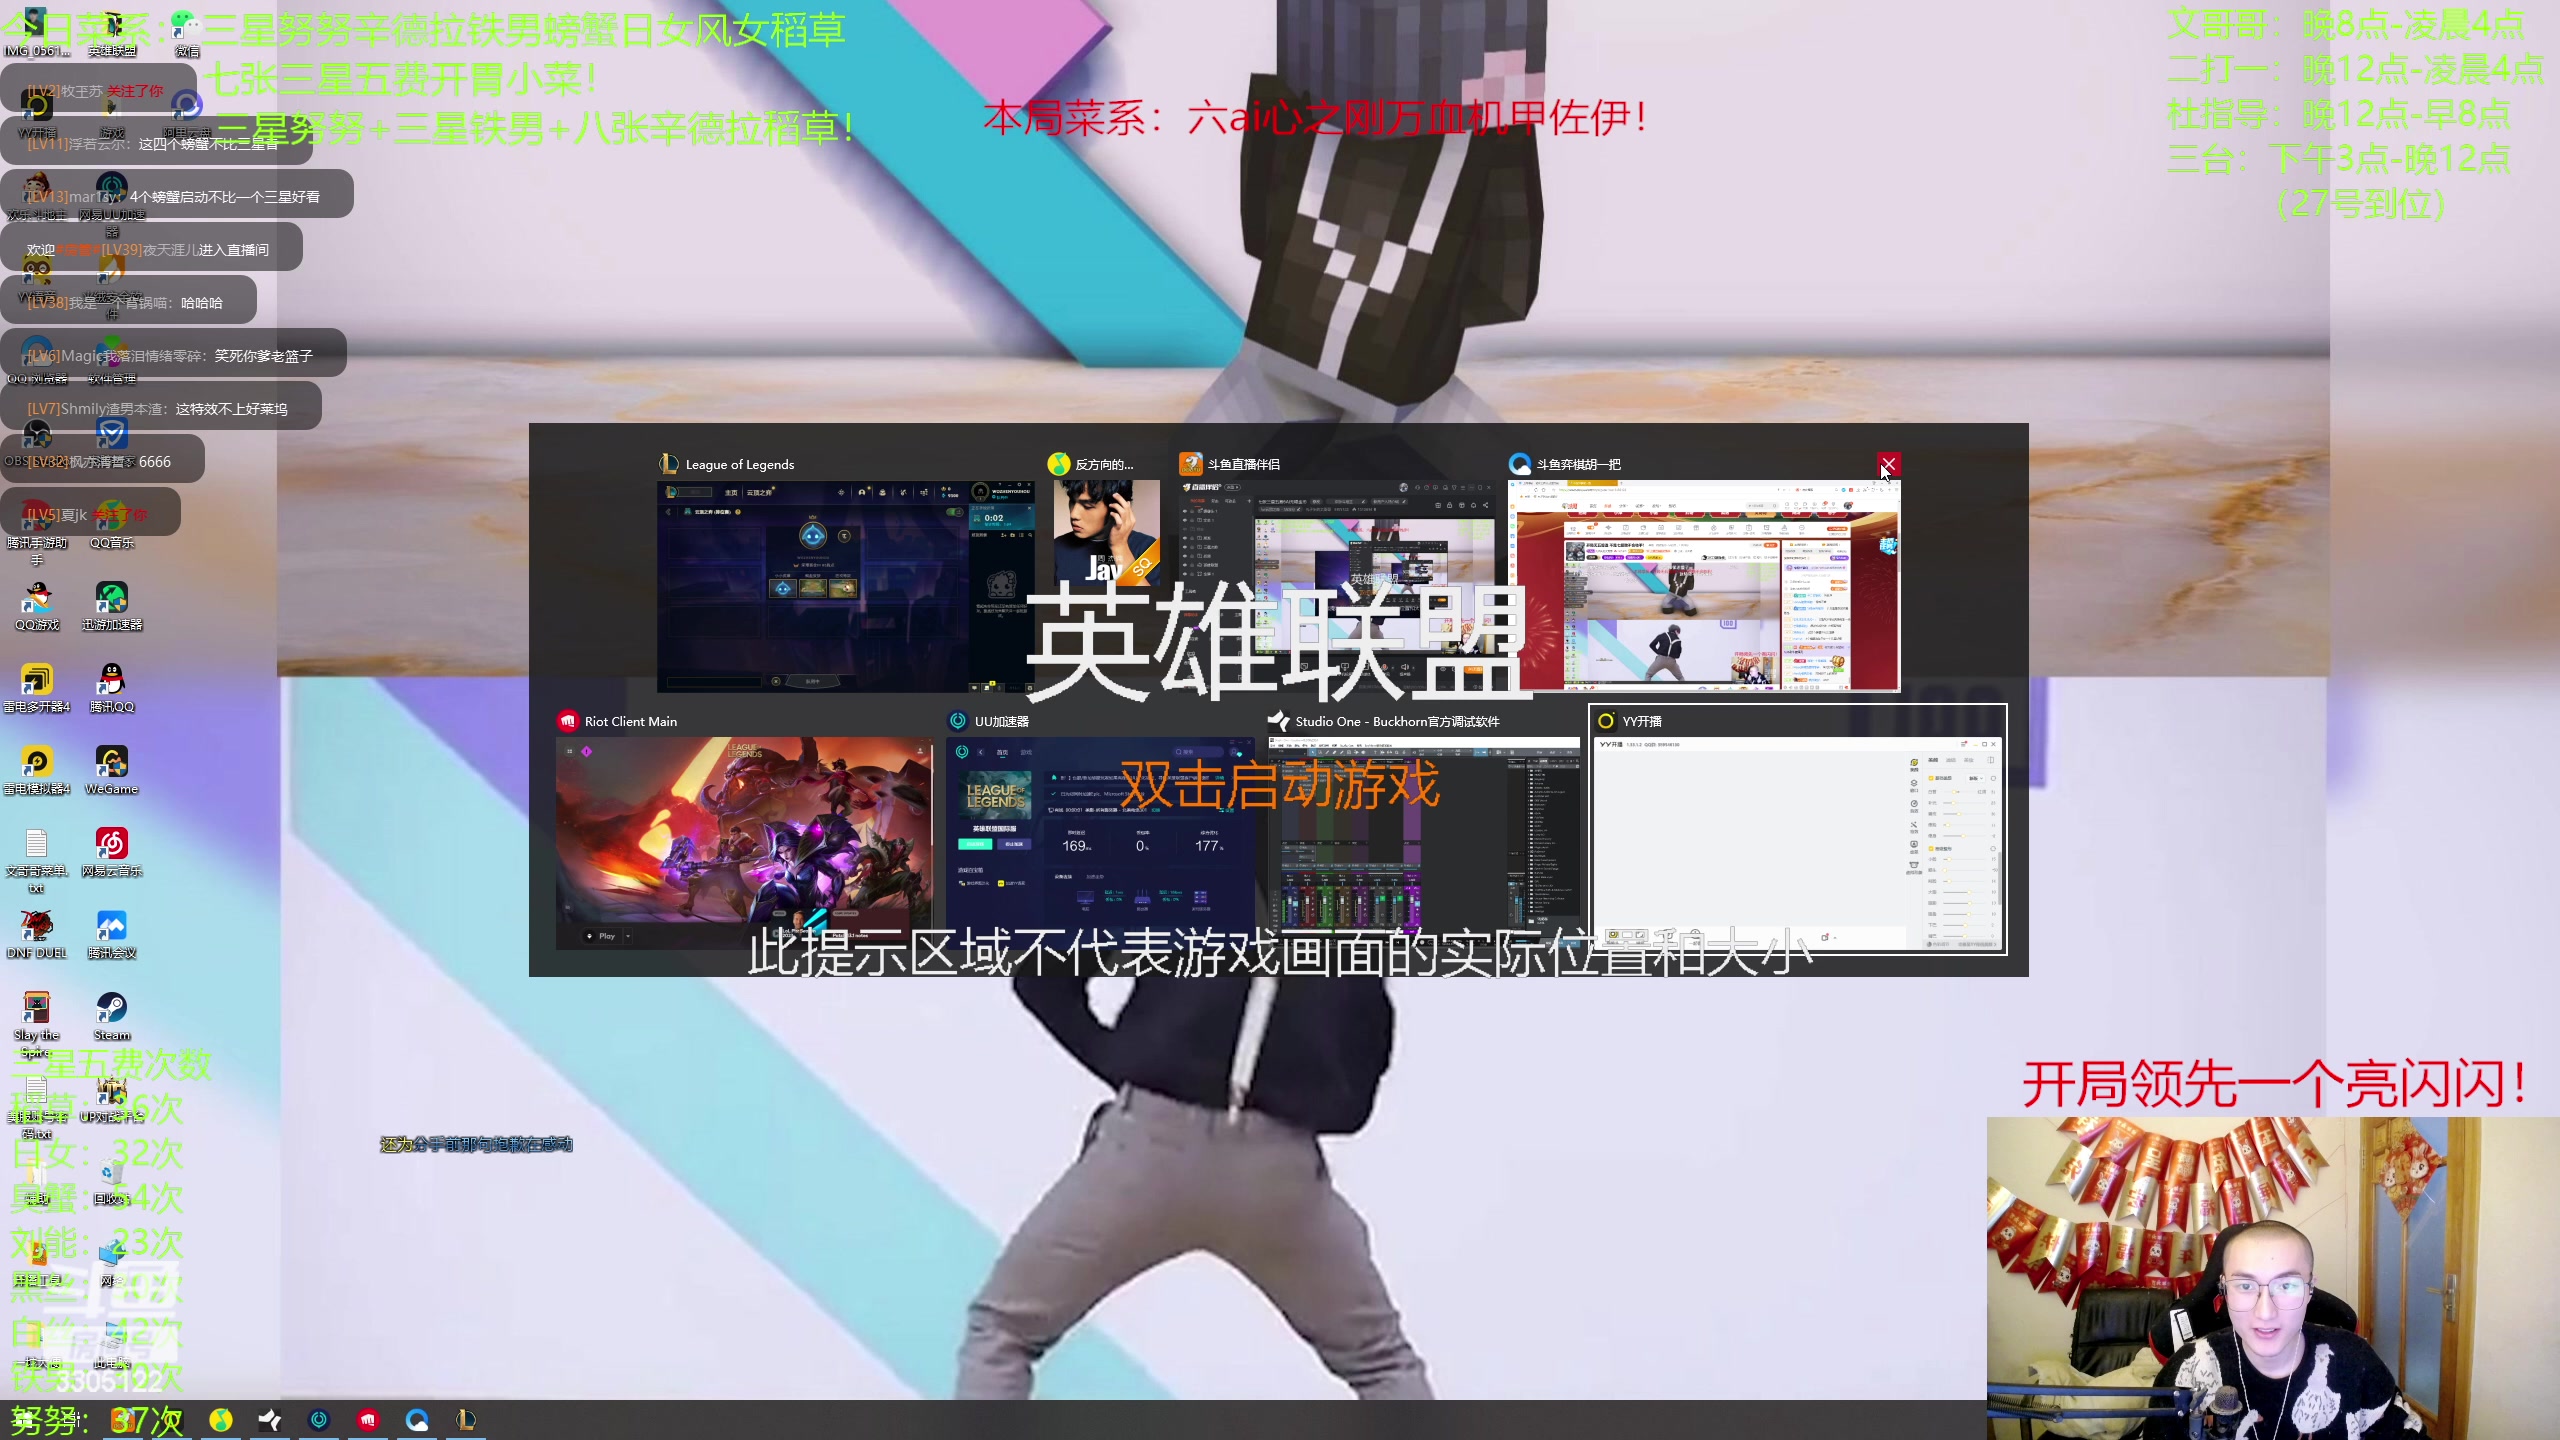This screenshot has height=1440, width=2560.
Task: Launch Slay the Spire from the desktop
Action: tap(37, 1022)
